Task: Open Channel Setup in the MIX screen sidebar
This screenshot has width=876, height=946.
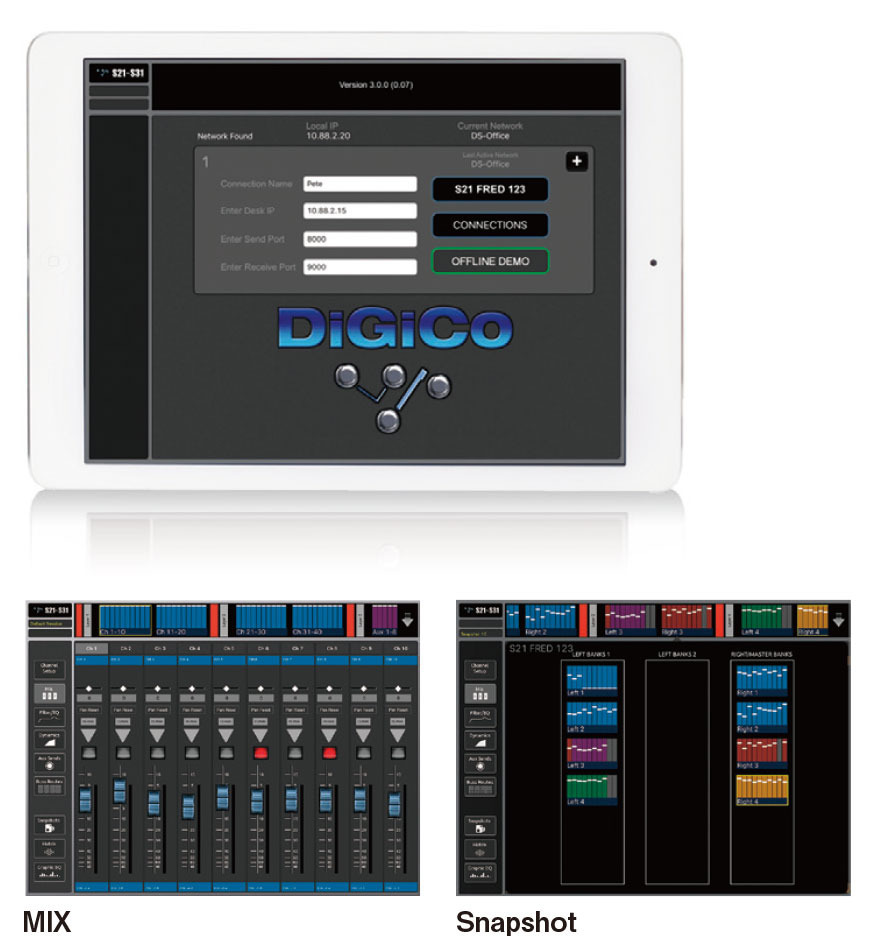Action: [49, 669]
